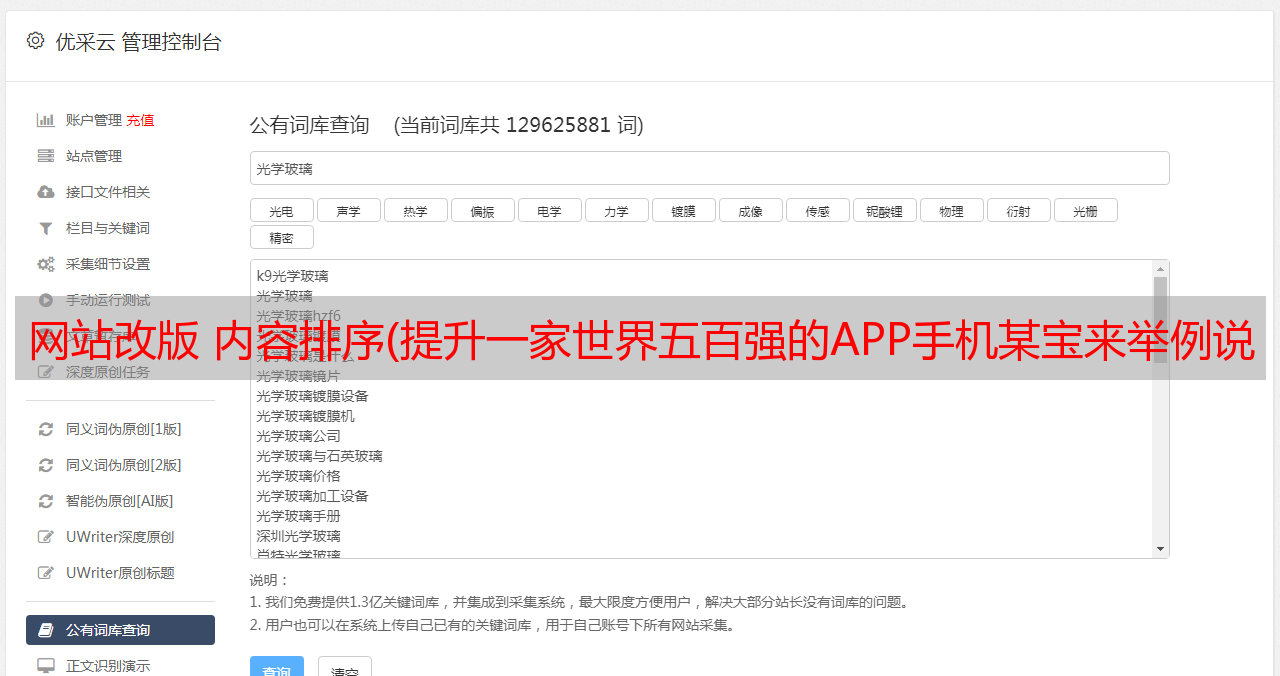Viewport: 1280px width, 676px height.
Task: Open UWriter原创标题 in the sidebar
Action: [120, 573]
